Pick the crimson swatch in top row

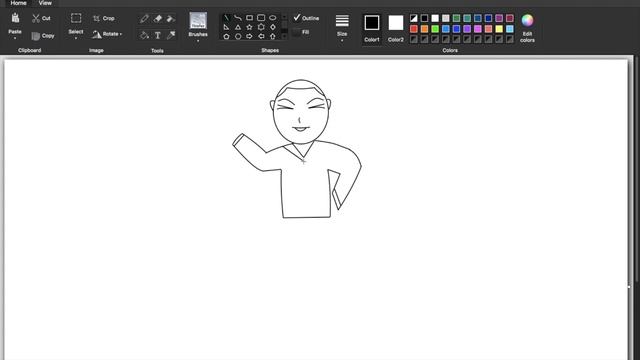click(x=510, y=18)
